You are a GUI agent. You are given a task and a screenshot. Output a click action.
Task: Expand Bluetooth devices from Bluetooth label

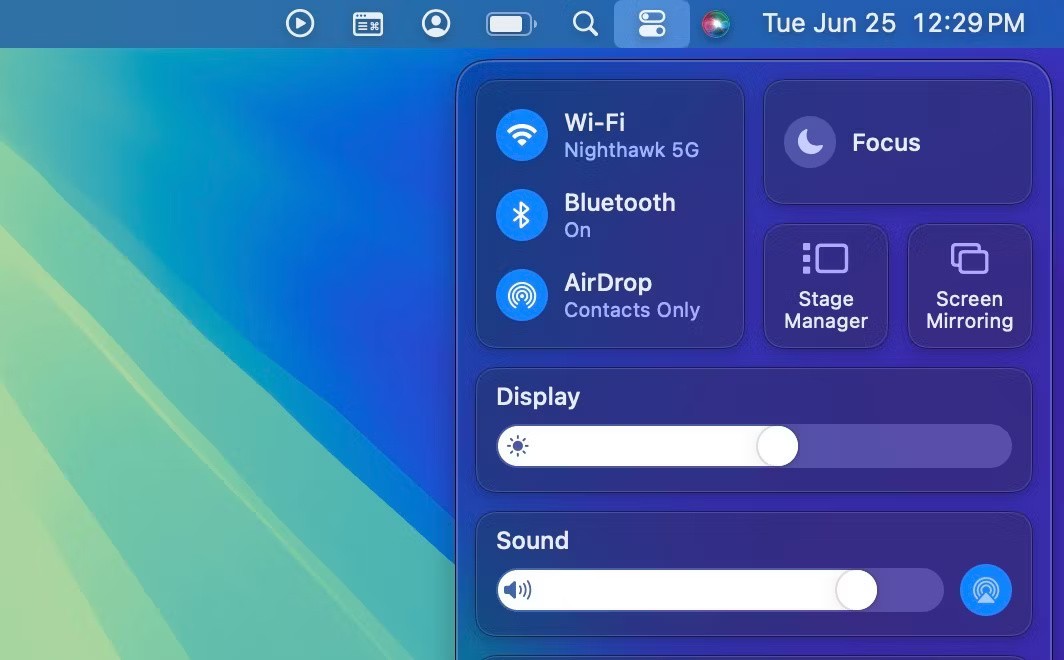pos(619,203)
